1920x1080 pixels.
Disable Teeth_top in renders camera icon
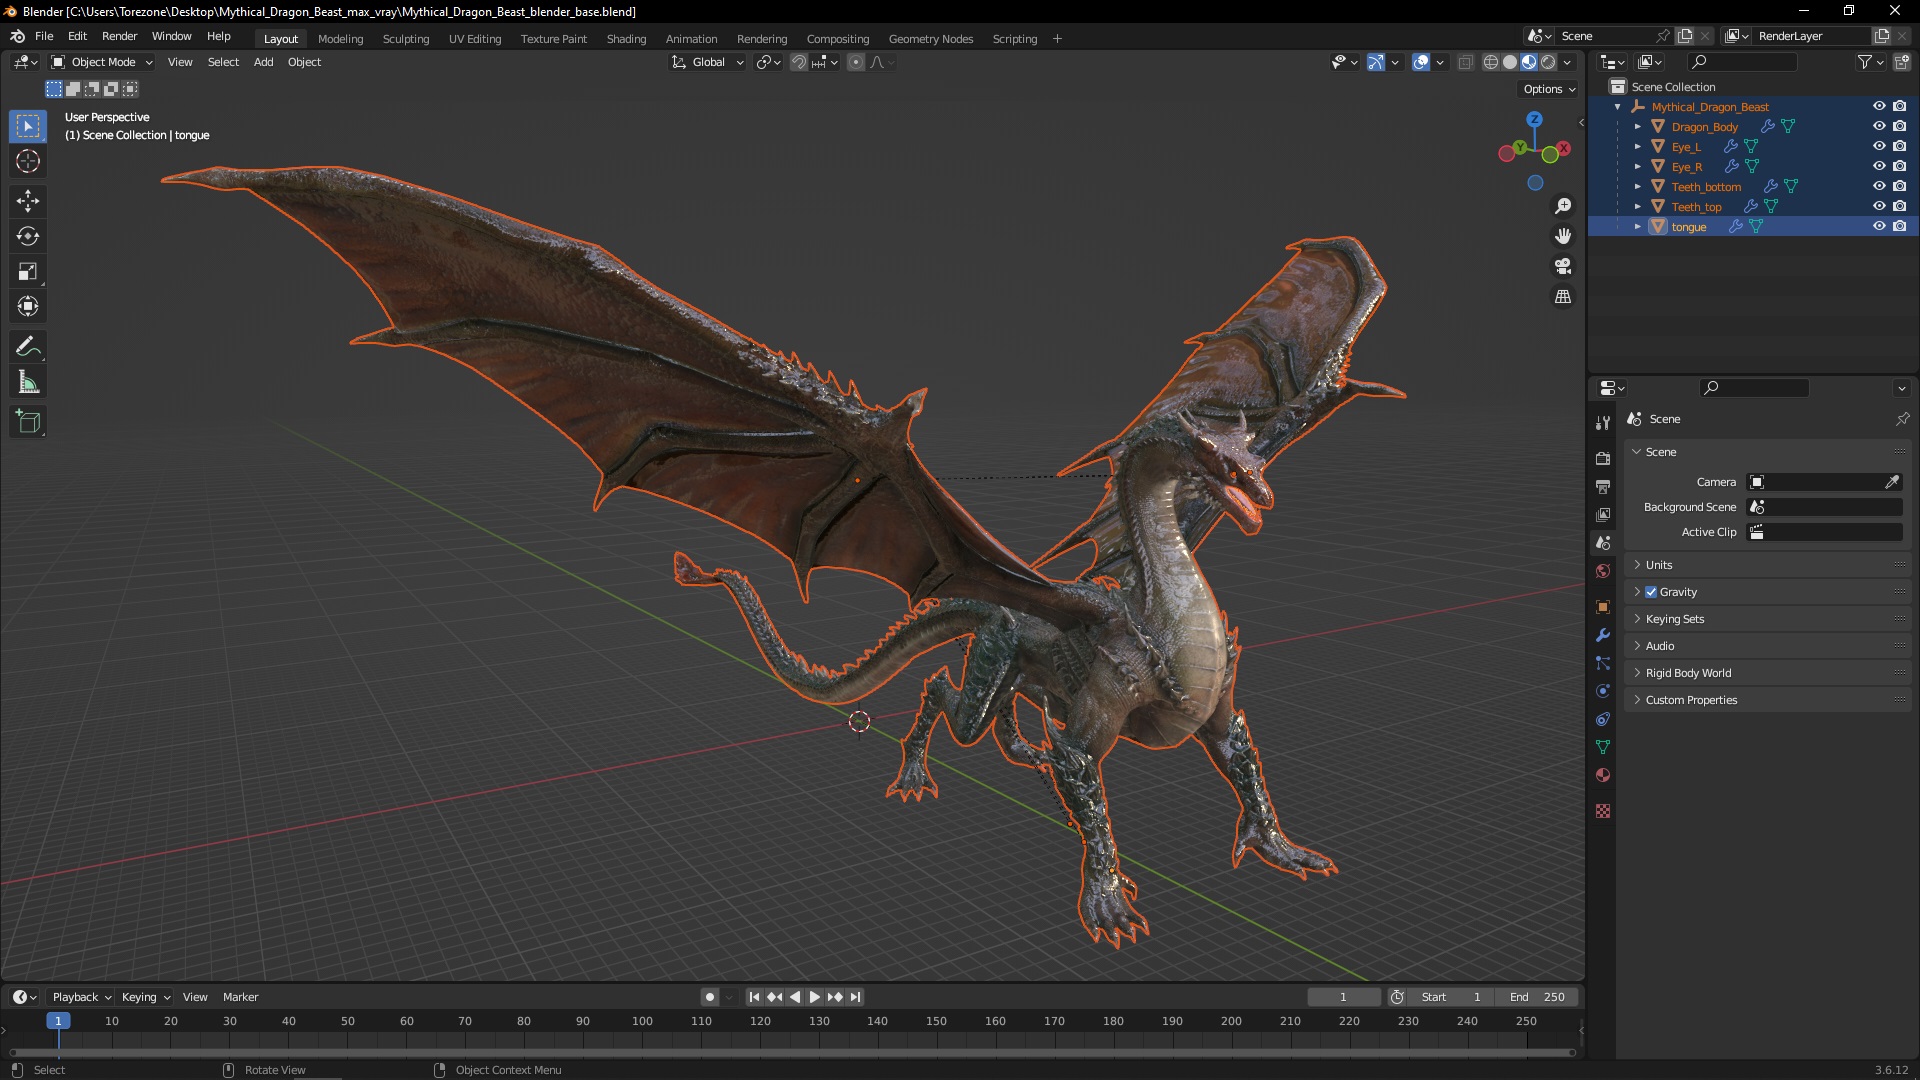pos(1899,206)
